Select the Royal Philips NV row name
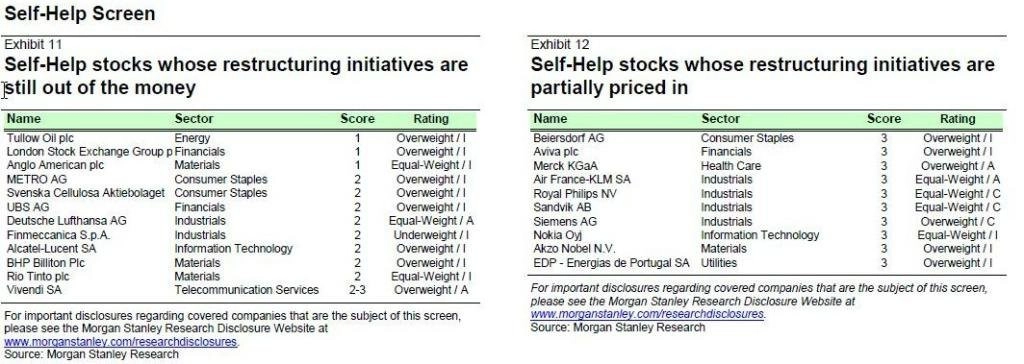Screen dimensions: 1024x364 pyautogui.click(x=574, y=194)
